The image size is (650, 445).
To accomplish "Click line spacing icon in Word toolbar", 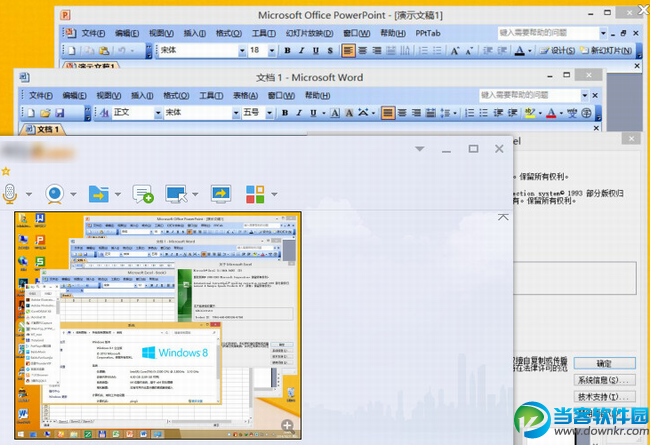I will click(x=445, y=113).
